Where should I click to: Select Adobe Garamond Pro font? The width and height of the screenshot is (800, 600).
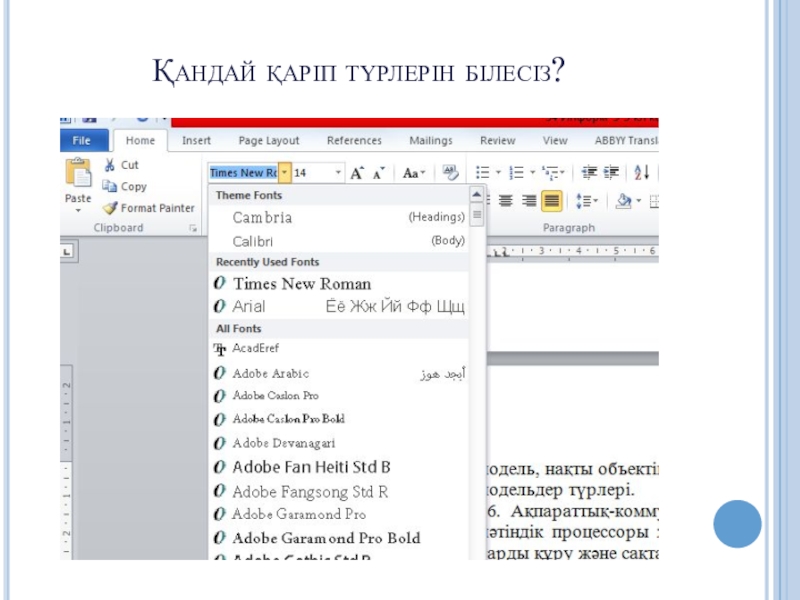pyautogui.click(x=339, y=514)
